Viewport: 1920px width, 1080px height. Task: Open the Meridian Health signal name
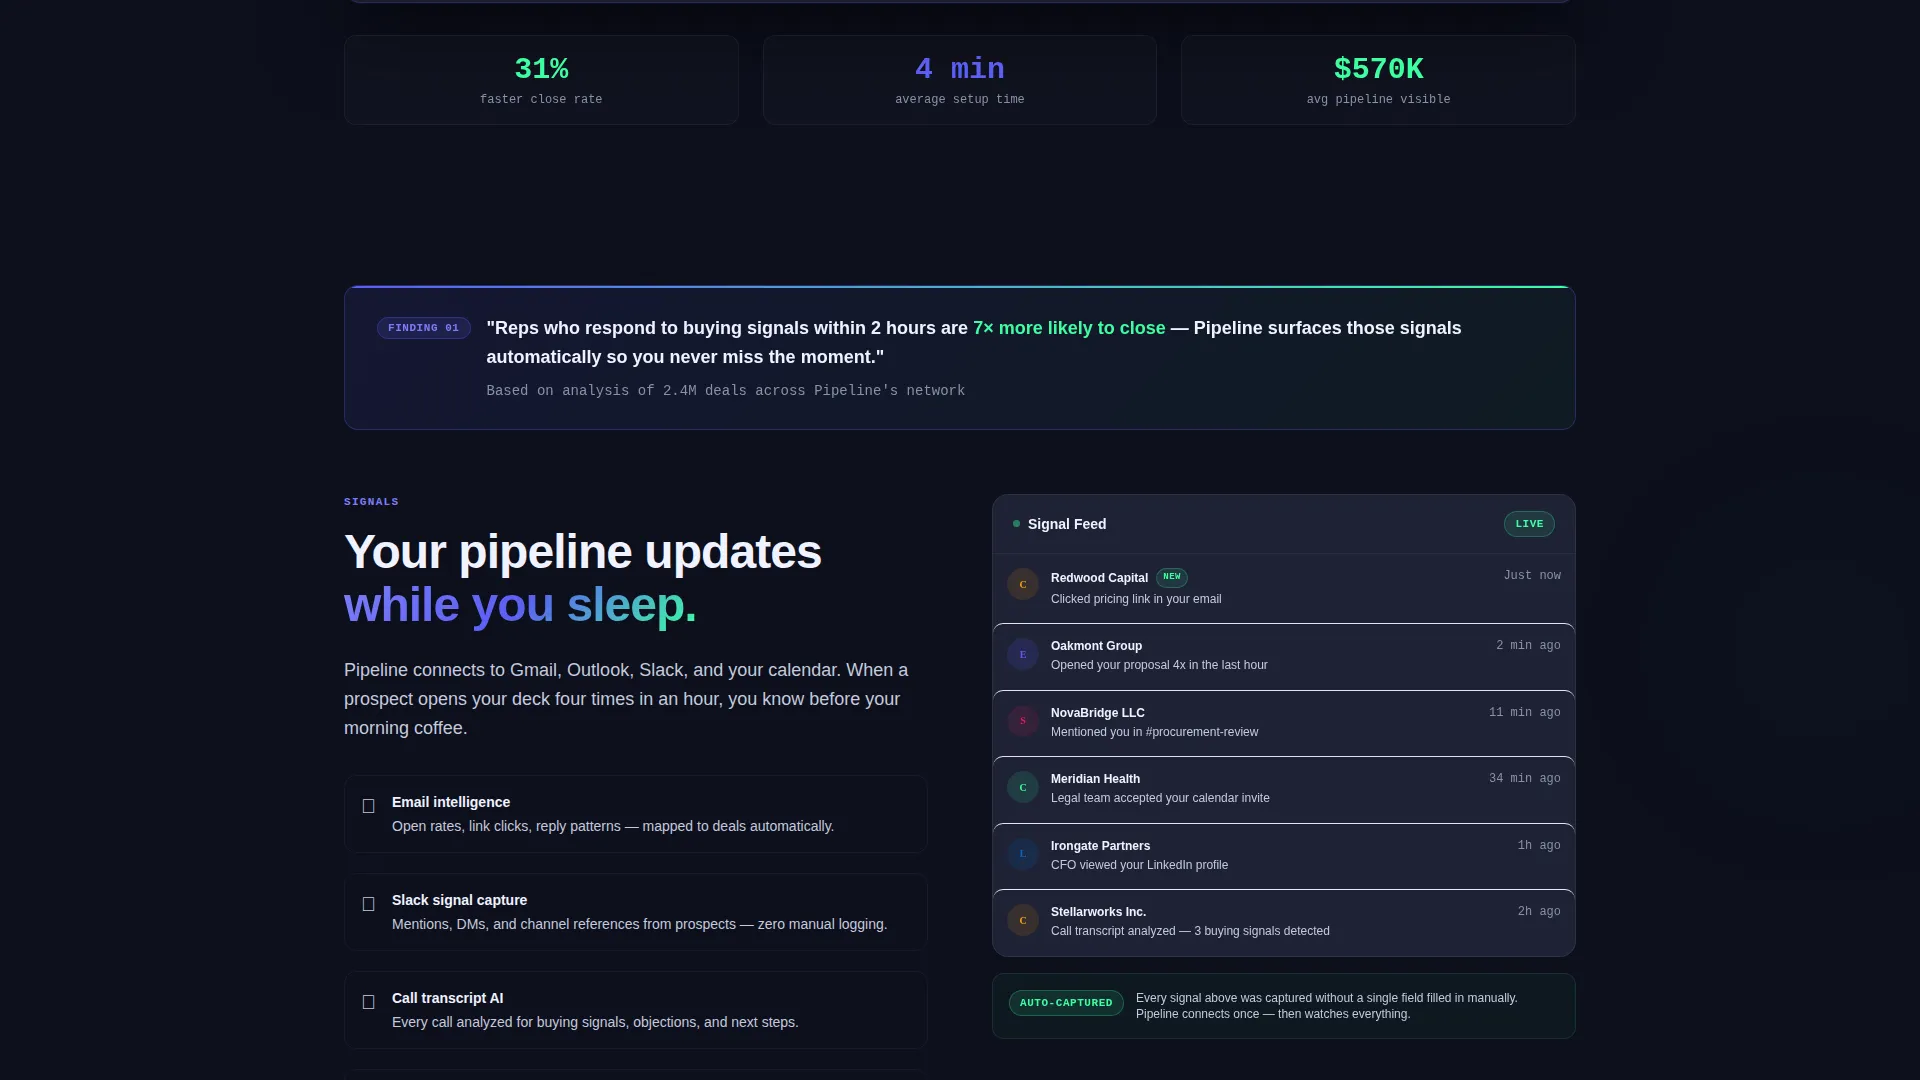click(x=1095, y=779)
